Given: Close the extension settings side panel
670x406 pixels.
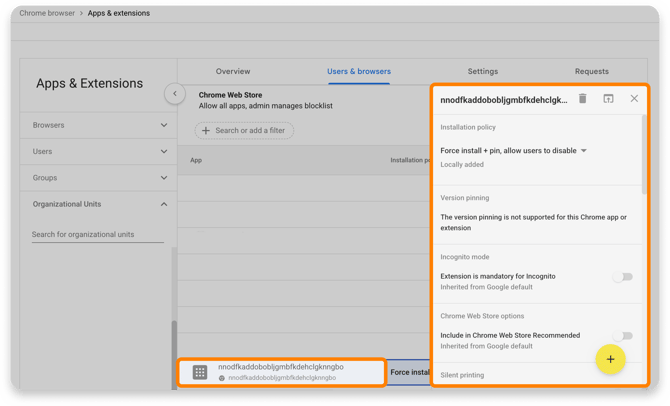Looking at the screenshot, I should [x=634, y=99].
